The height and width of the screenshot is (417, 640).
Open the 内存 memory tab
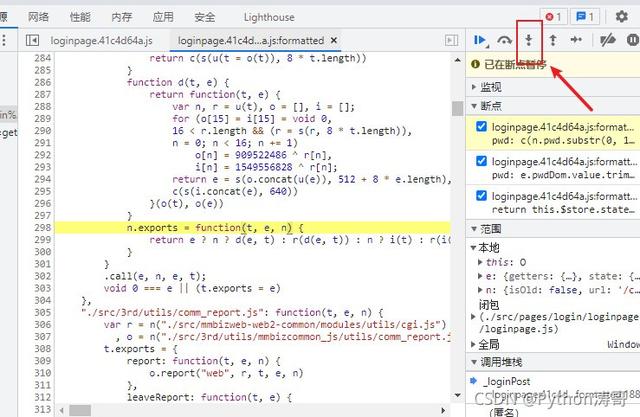pyautogui.click(x=122, y=17)
